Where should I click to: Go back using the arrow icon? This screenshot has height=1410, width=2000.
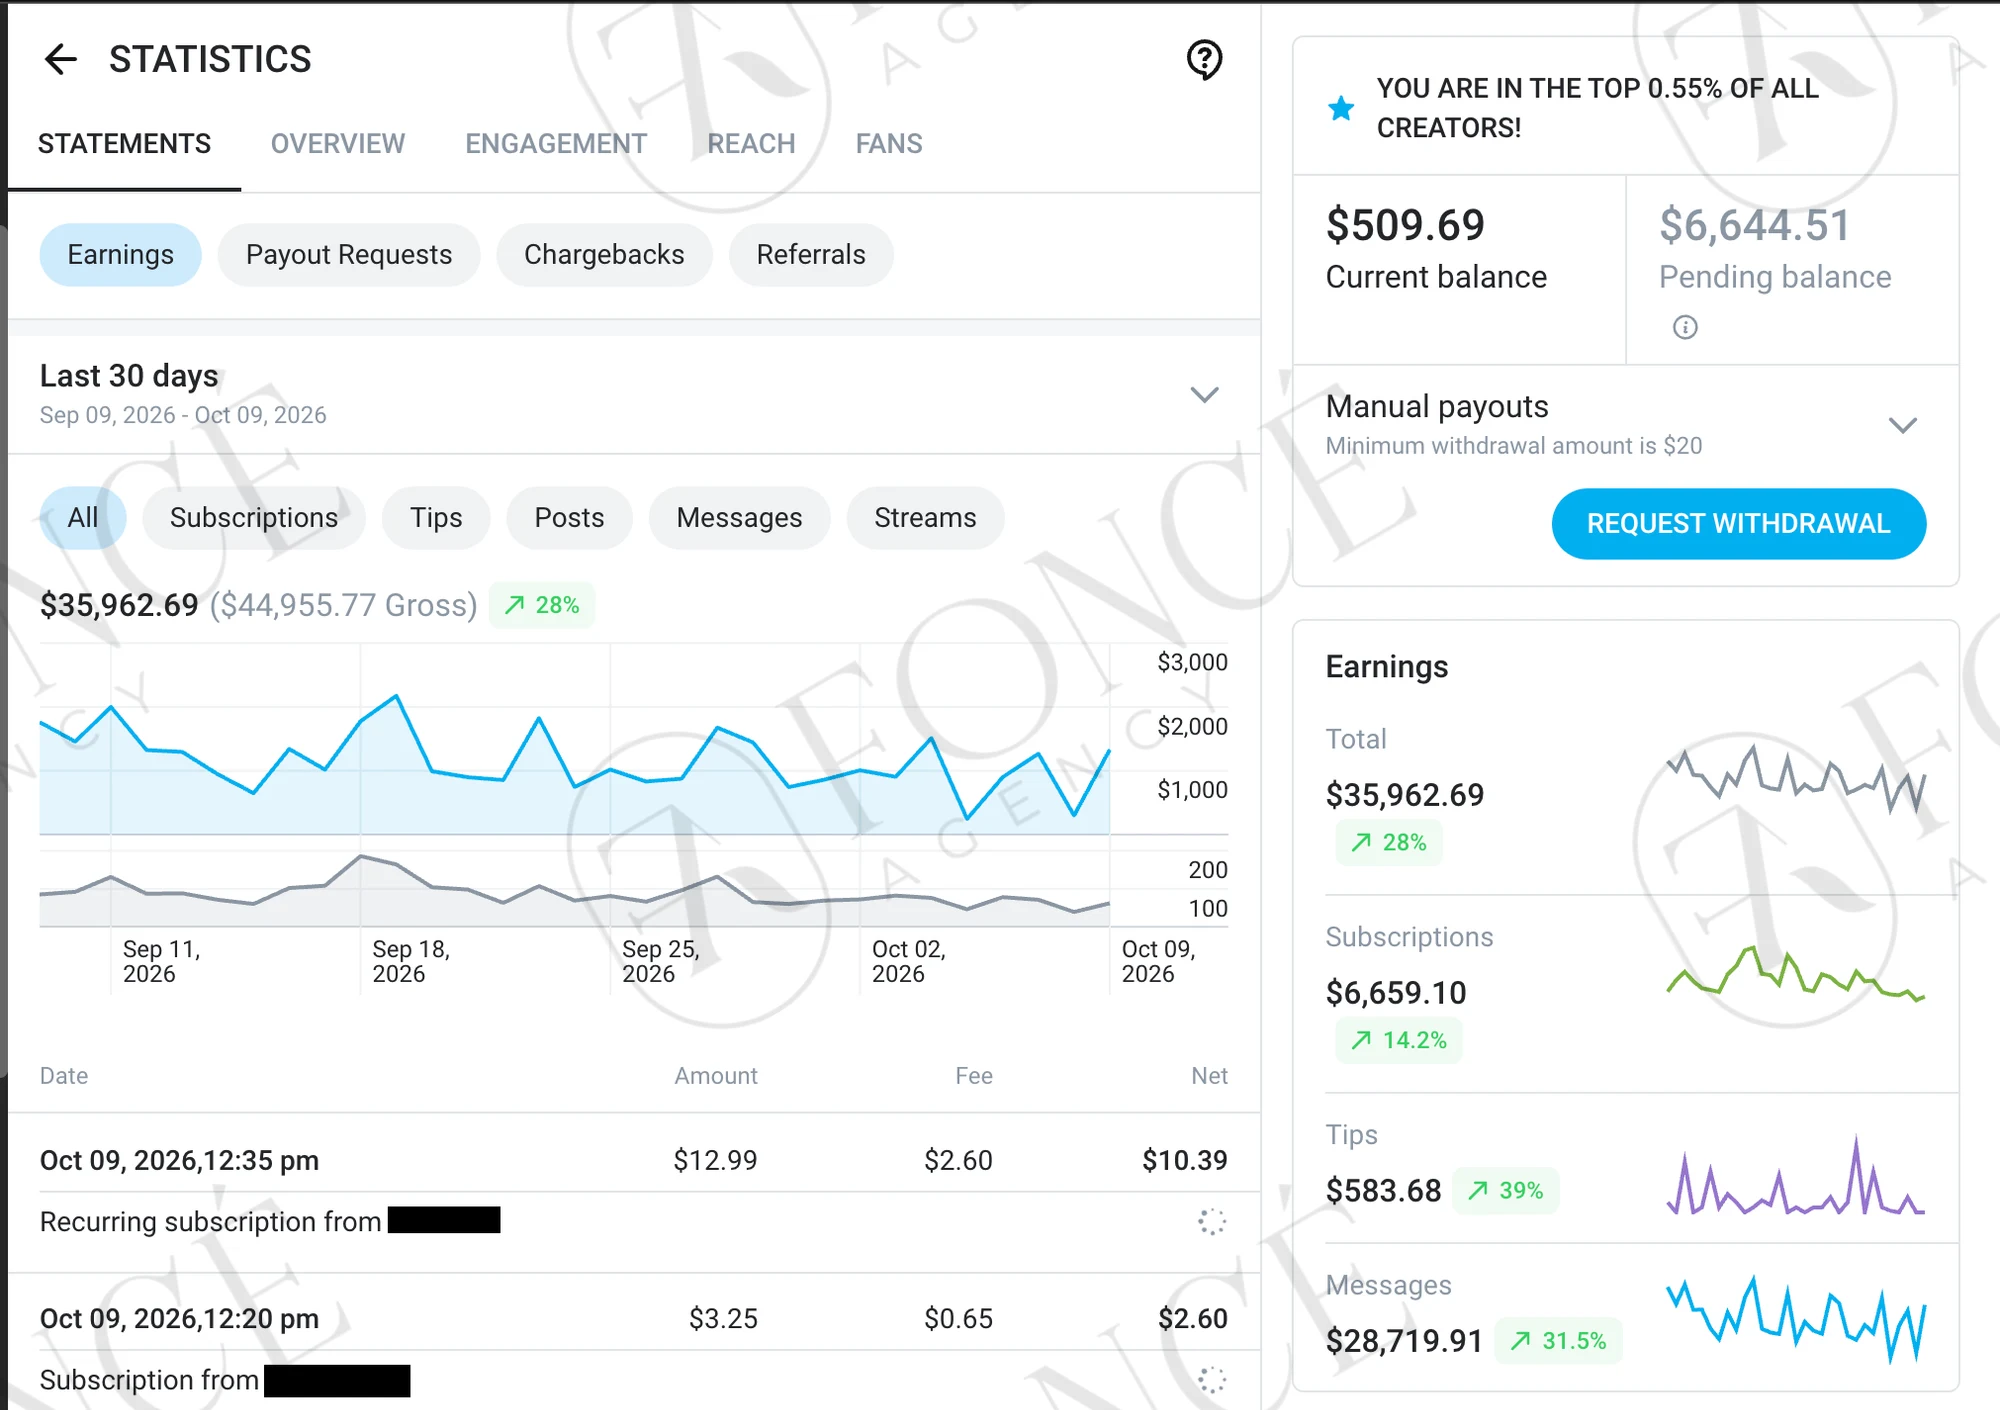(61, 59)
